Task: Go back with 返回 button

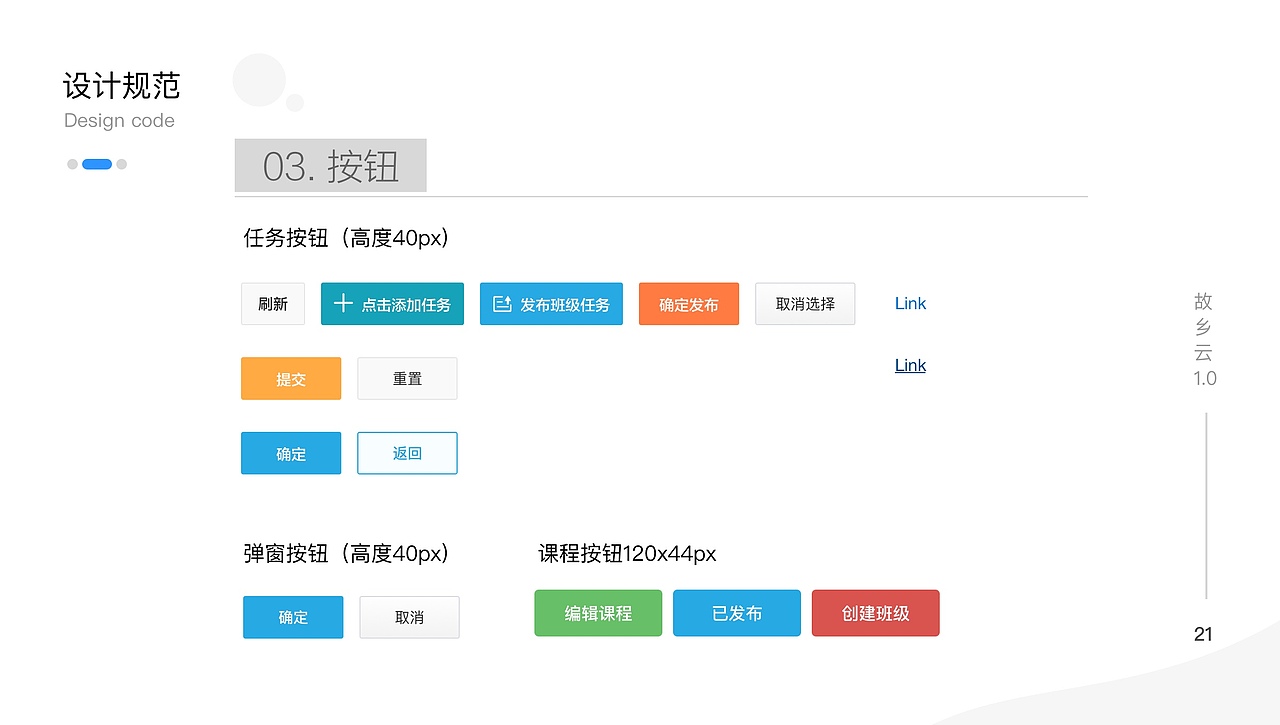Action: pyautogui.click(x=407, y=453)
